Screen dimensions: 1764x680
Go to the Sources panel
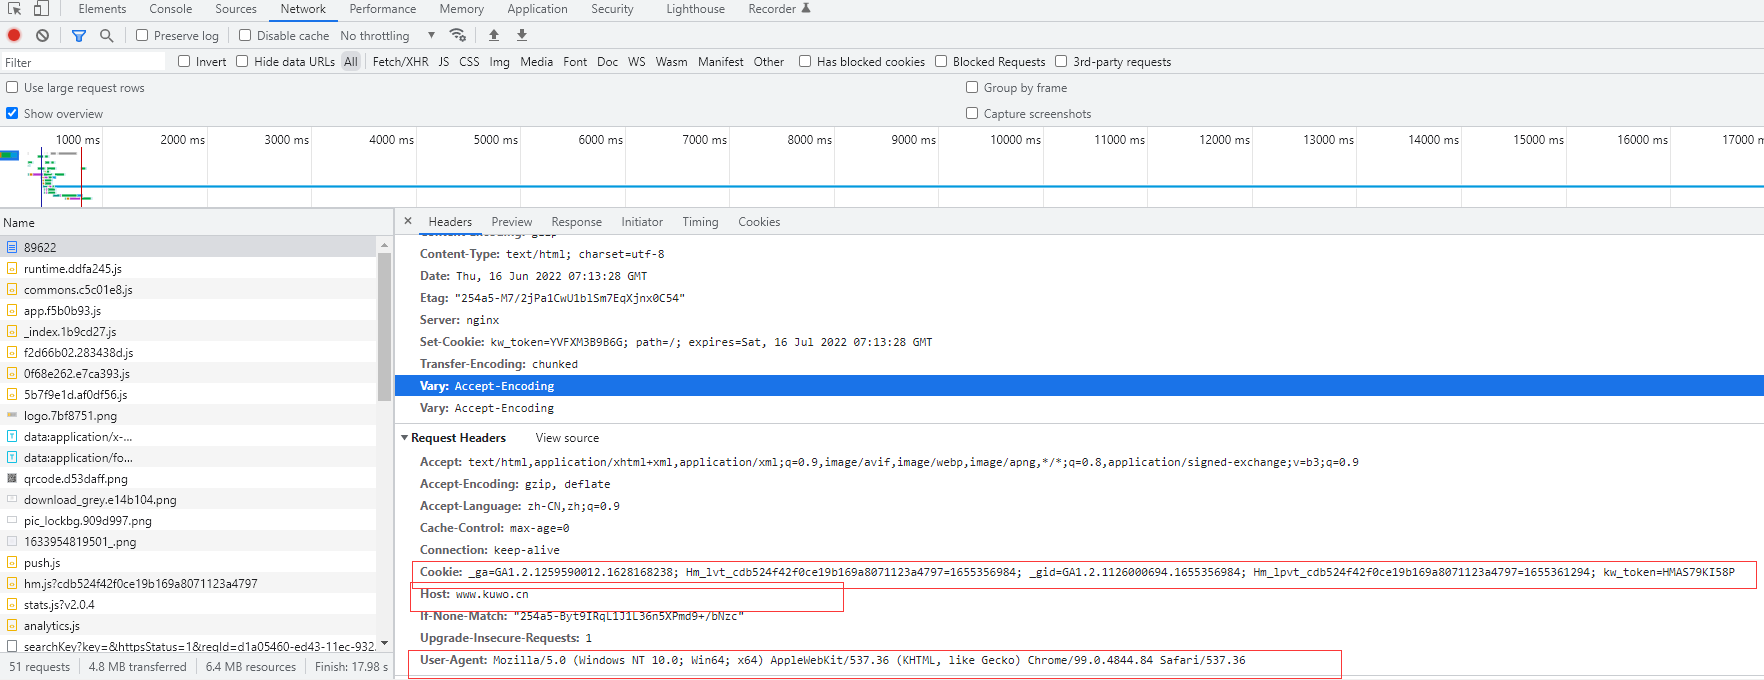coord(236,9)
